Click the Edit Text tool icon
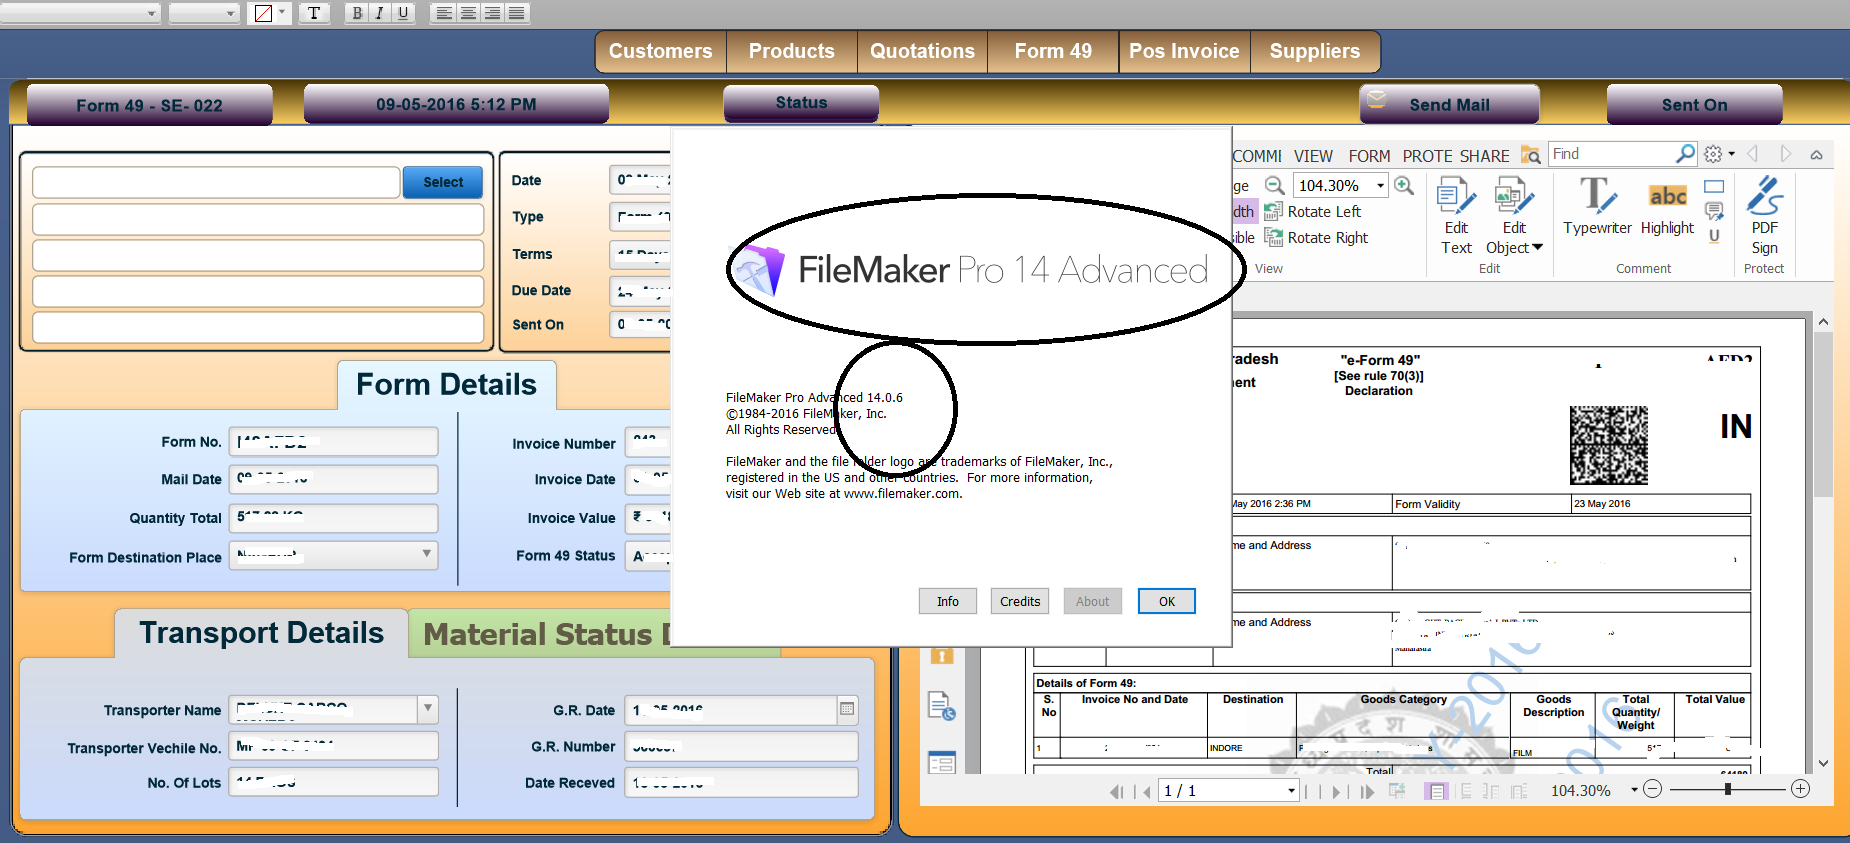The image size is (1850, 843). [x=1456, y=196]
